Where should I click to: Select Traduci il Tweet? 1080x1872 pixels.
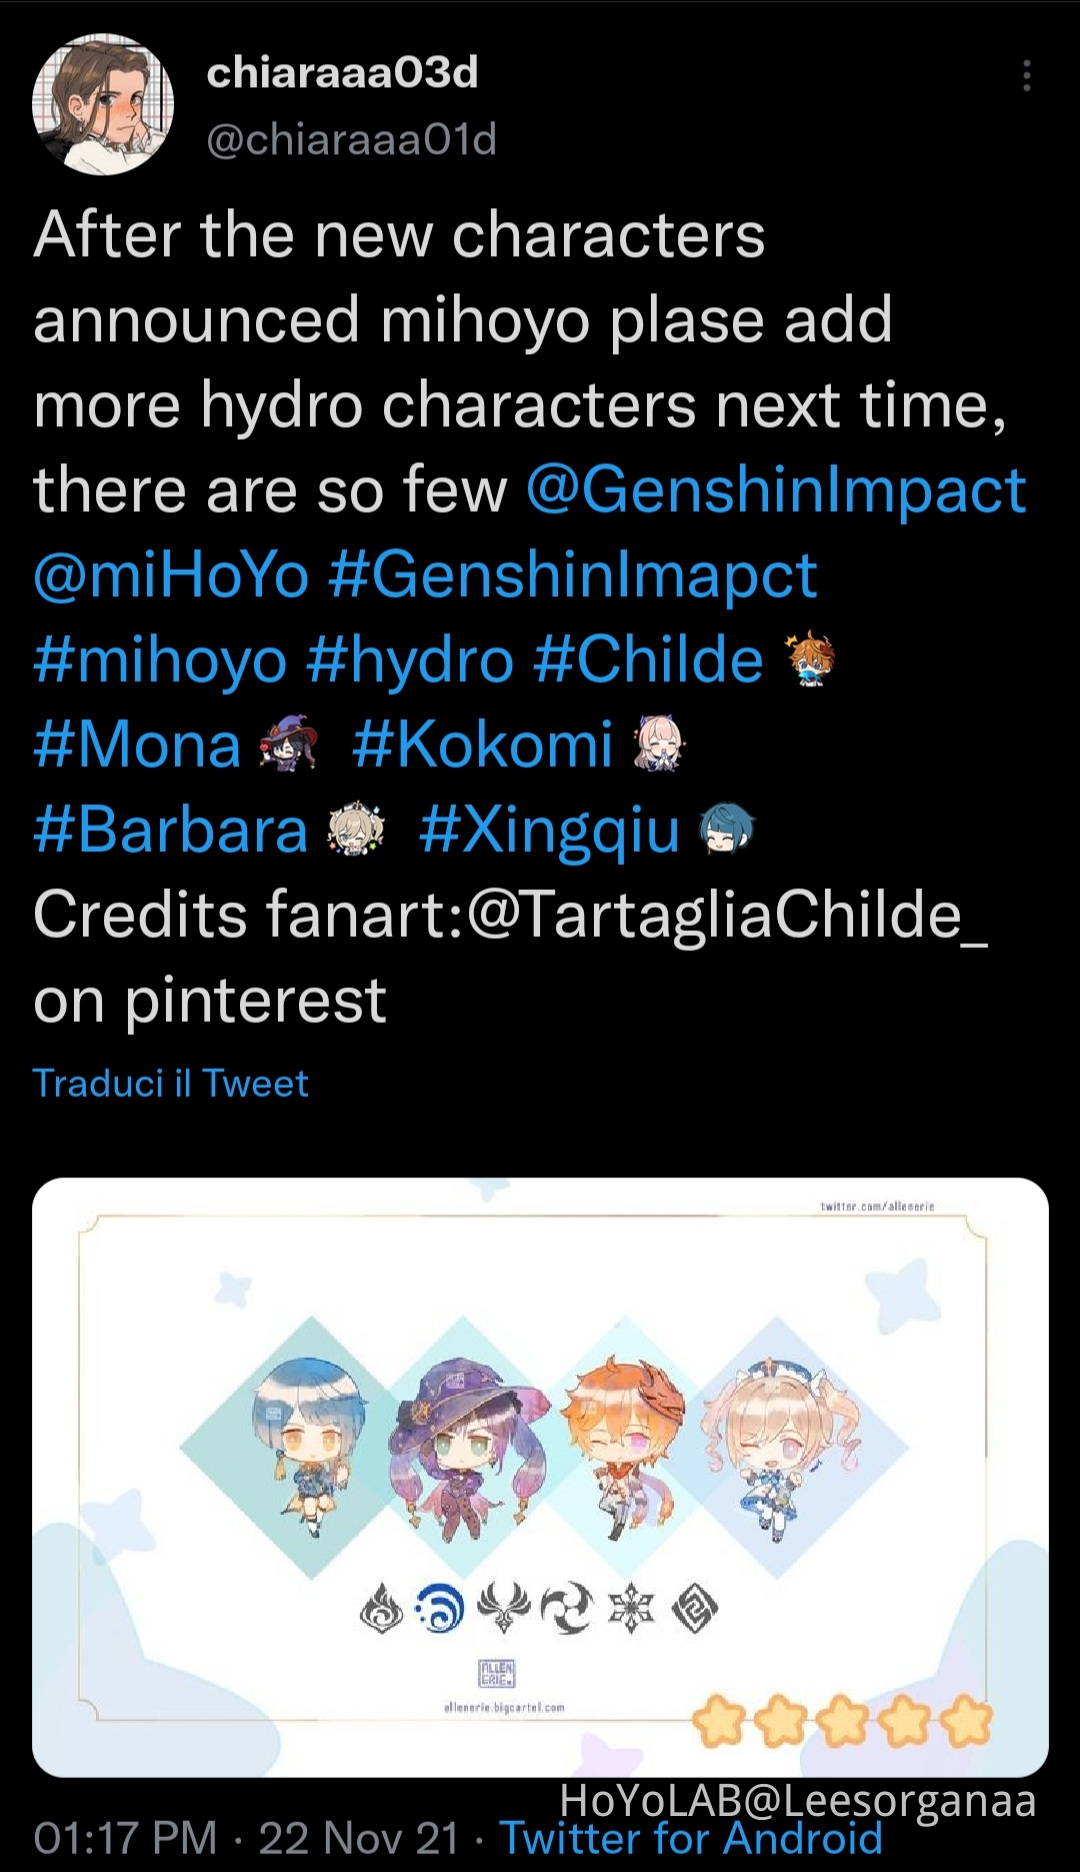(168, 1083)
